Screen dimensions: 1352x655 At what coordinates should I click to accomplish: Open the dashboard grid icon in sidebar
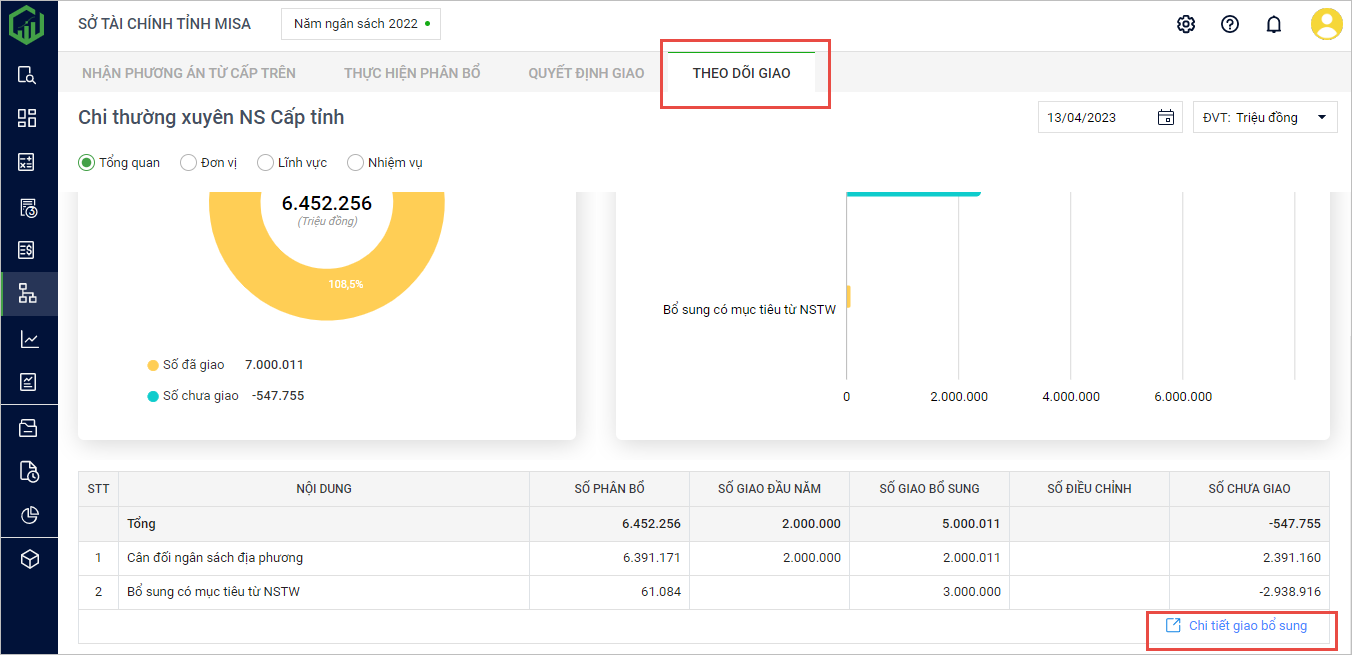28,118
